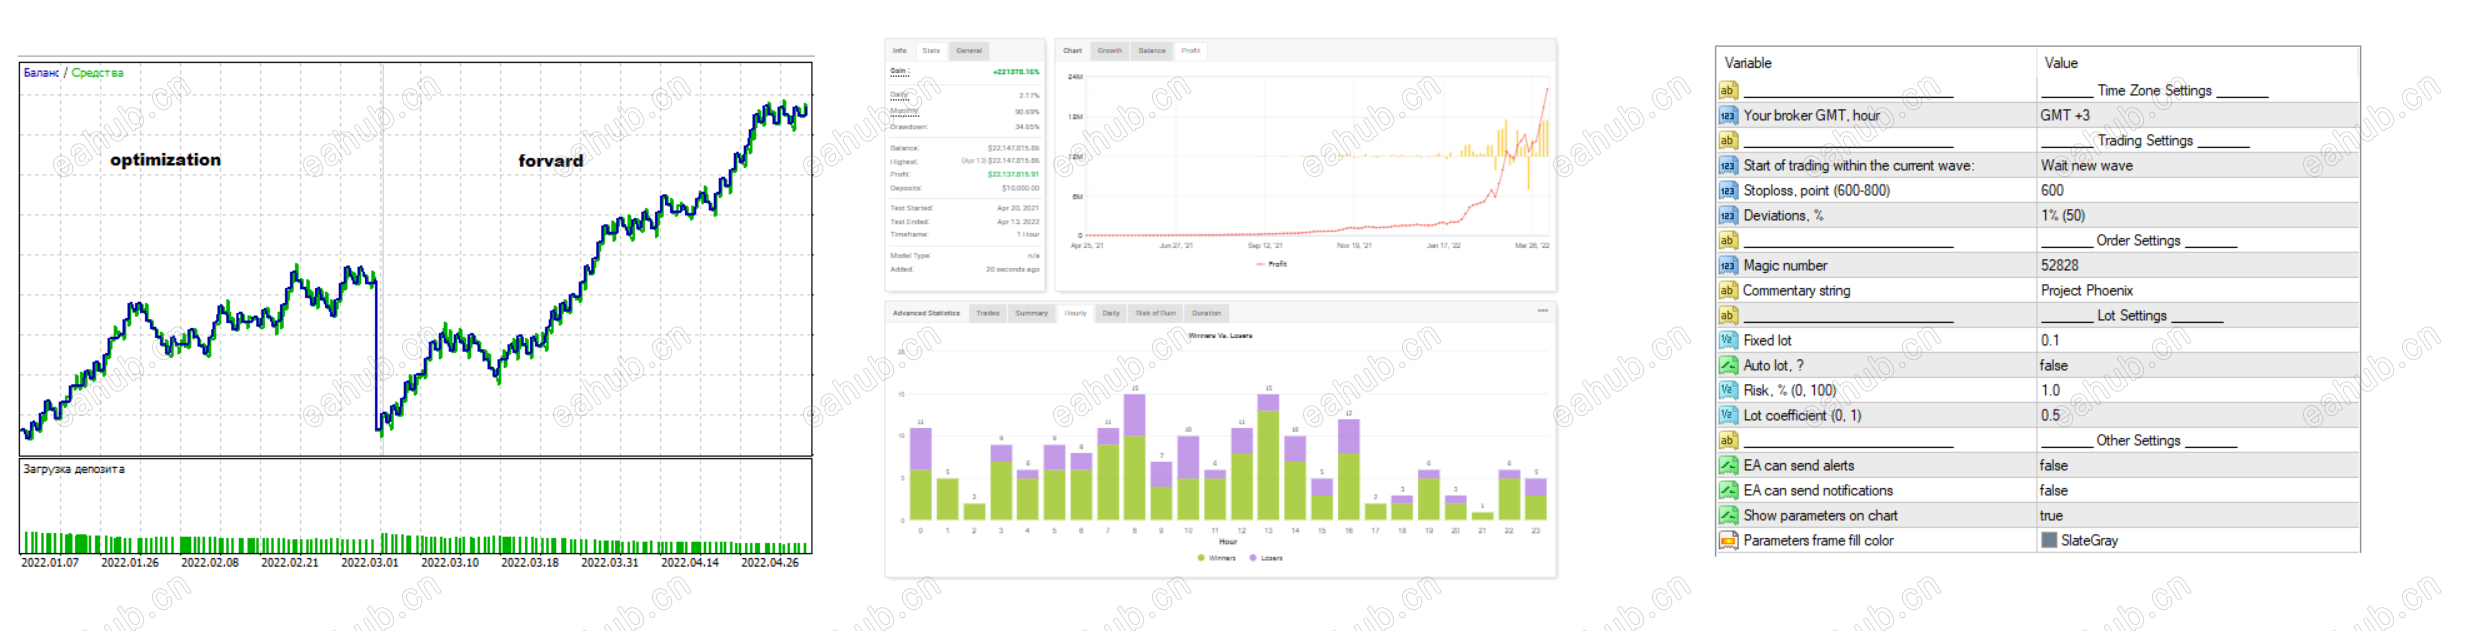Open the Summary tab
Image resolution: width=2476 pixels, height=631 pixels.
[1032, 313]
